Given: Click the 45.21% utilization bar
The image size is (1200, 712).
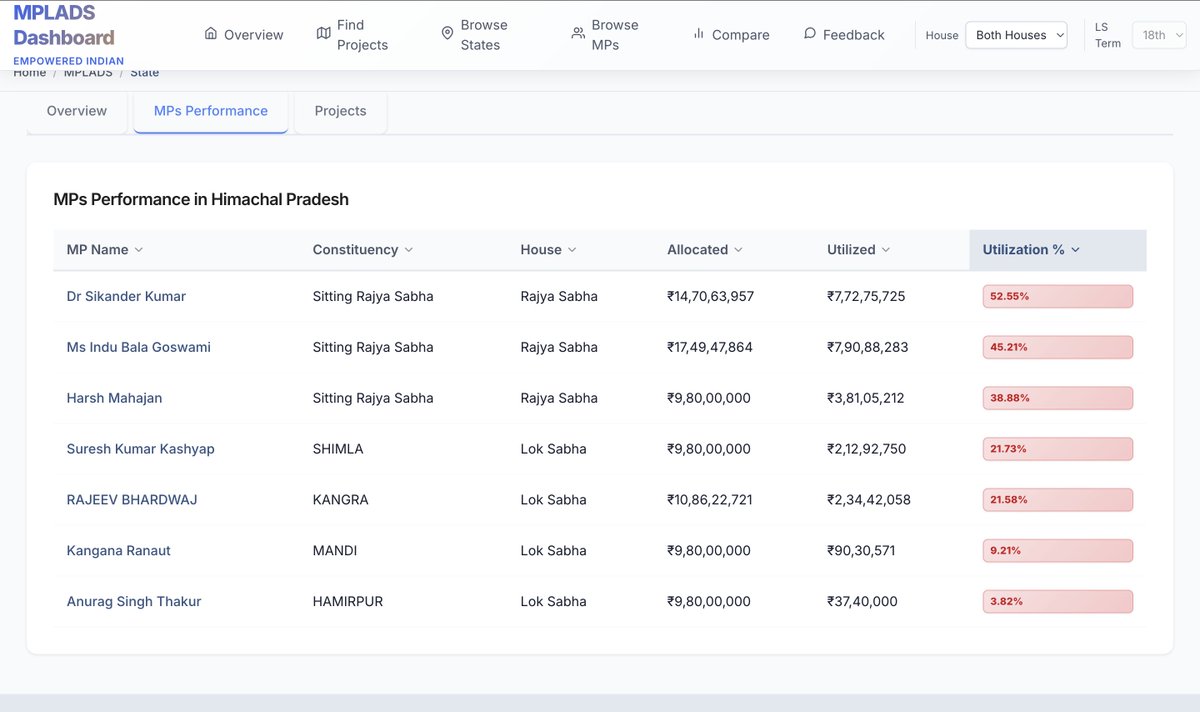Looking at the screenshot, I should tap(1058, 347).
